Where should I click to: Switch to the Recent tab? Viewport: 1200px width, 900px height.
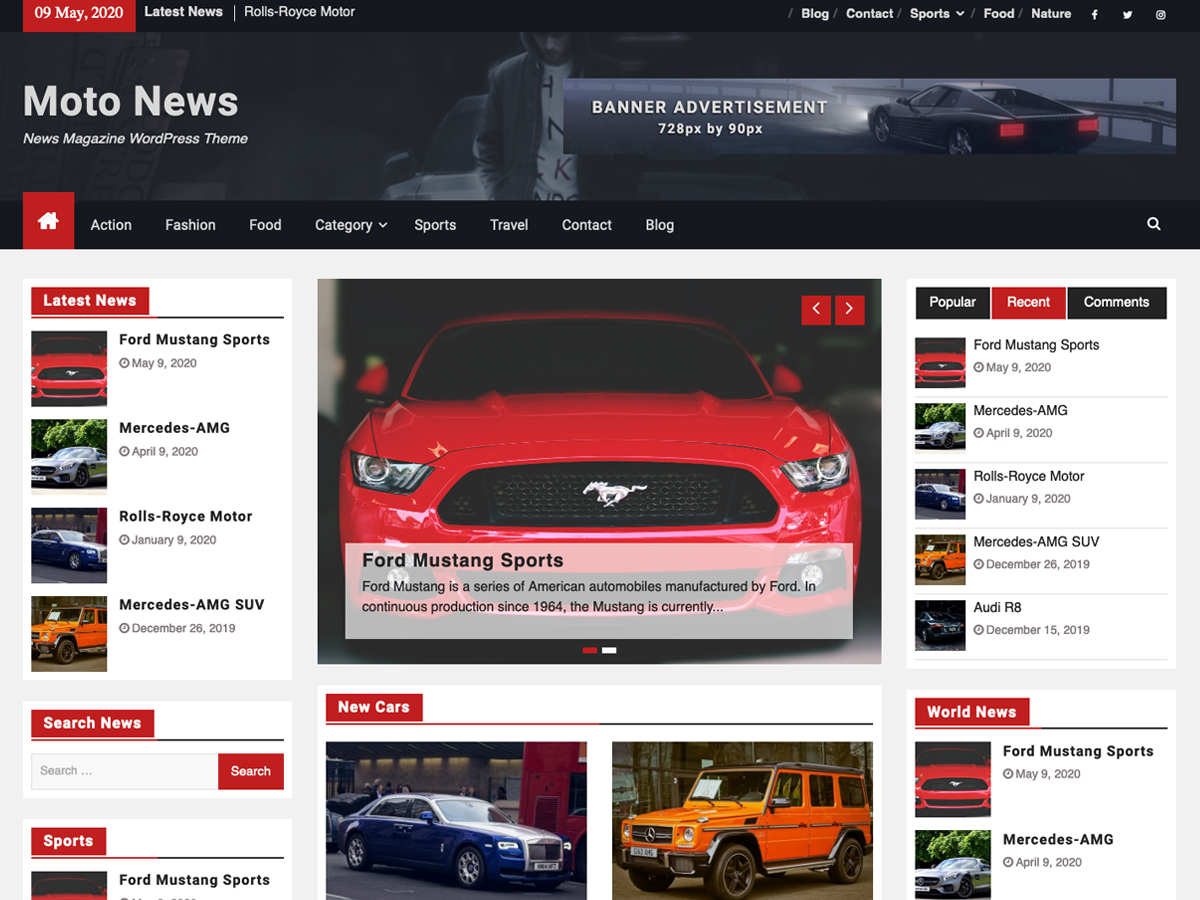coord(1029,302)
